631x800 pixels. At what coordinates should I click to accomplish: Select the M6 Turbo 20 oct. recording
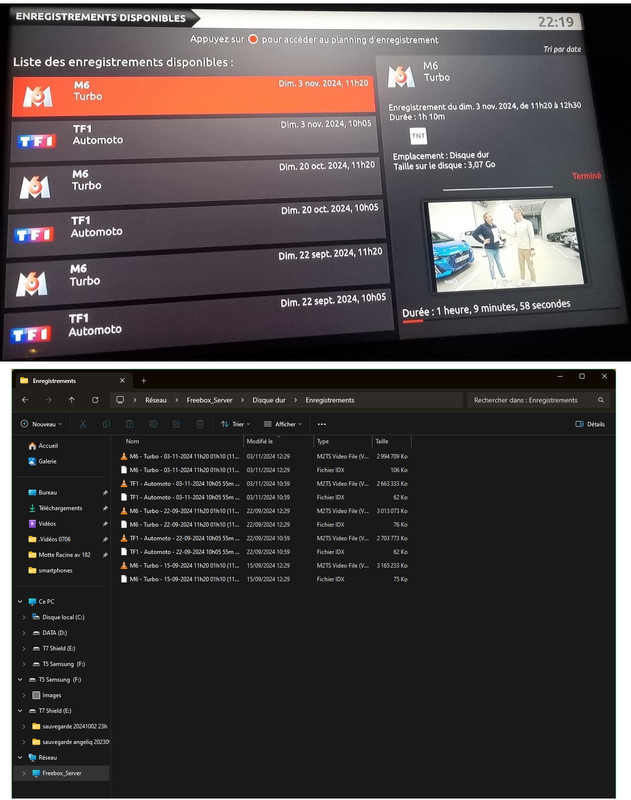click(x=194, y=183)
